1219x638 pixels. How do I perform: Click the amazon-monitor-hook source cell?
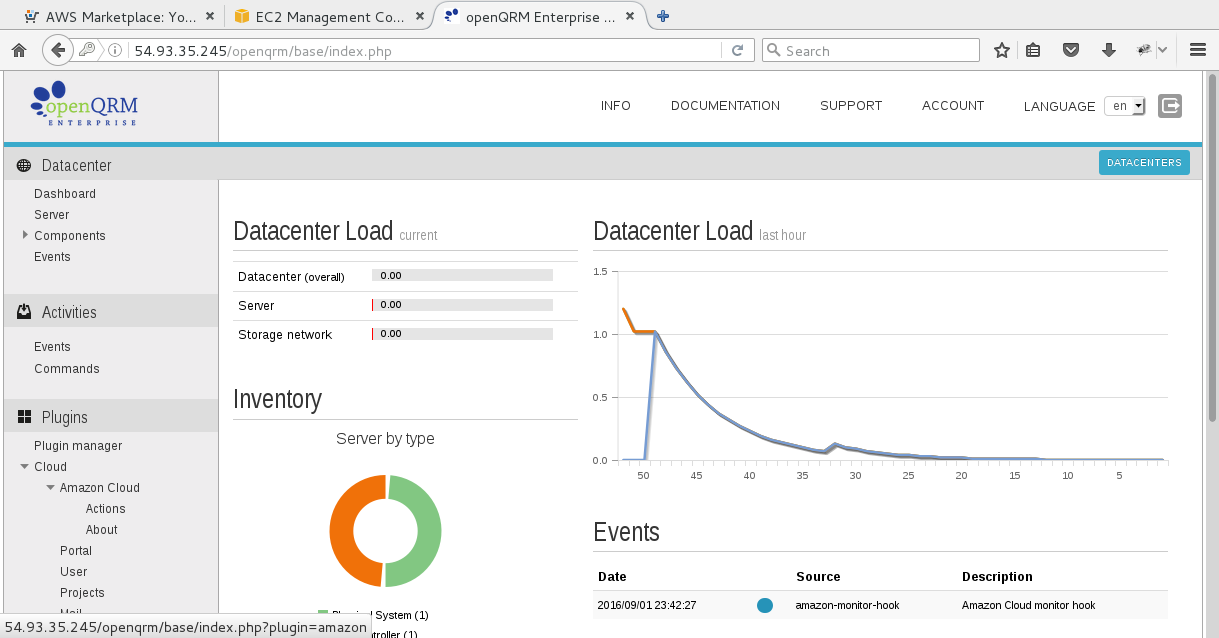tap(847, 605)
